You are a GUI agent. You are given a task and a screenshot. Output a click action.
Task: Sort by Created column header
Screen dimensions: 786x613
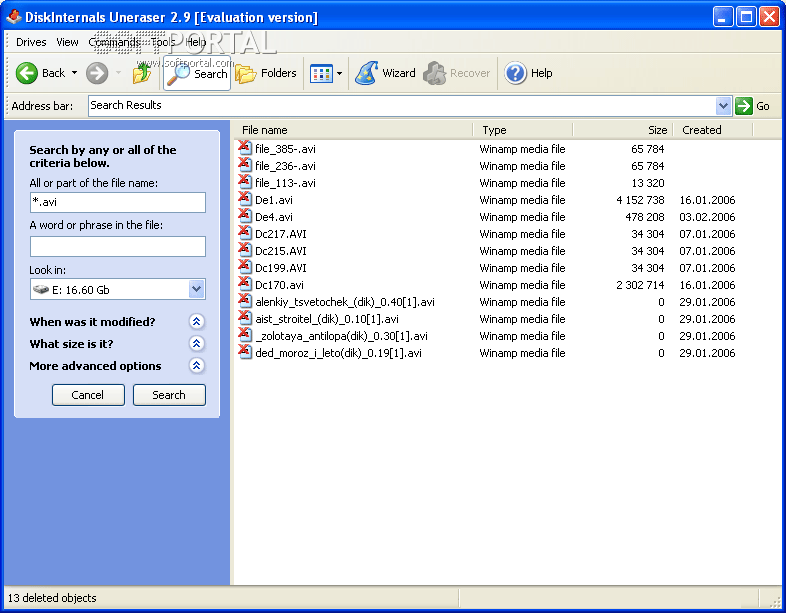713,130
